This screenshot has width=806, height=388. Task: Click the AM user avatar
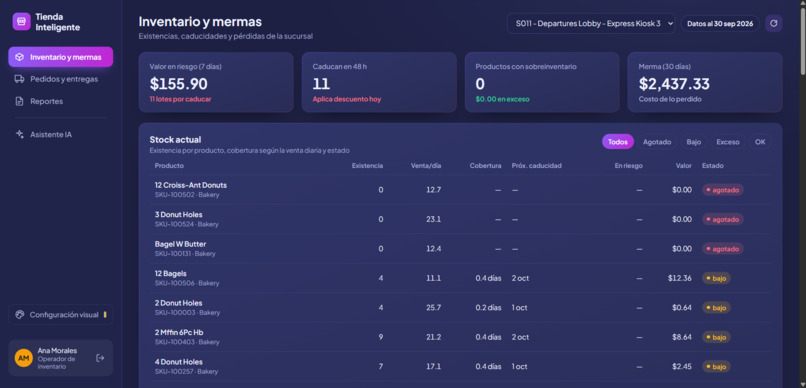tap(24, 358)
